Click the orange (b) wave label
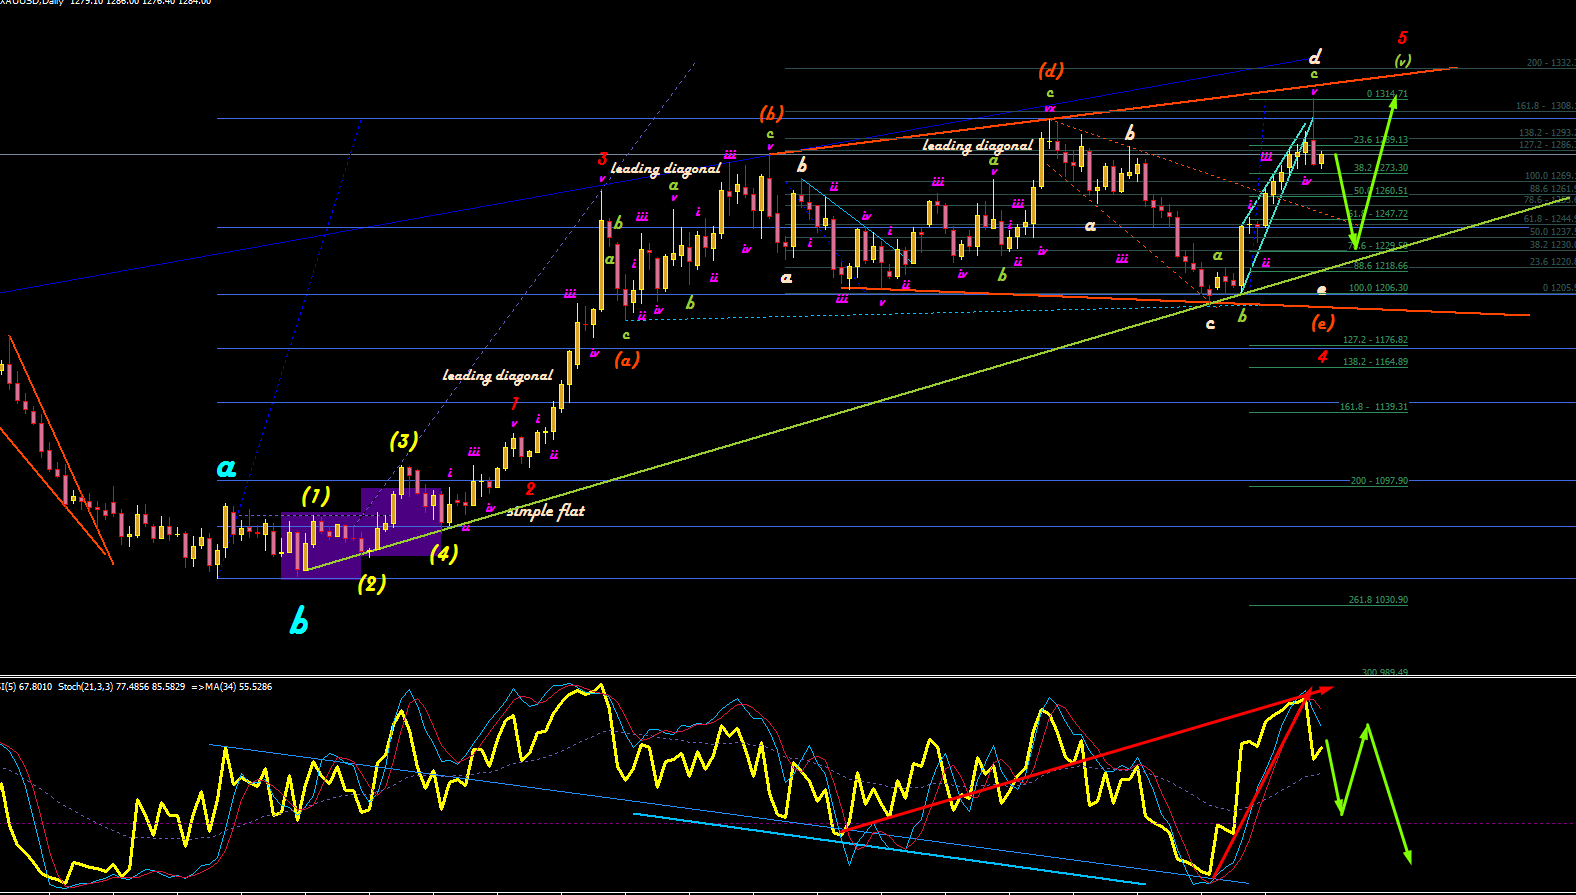1576x895 pixels. click(x=771, y=113)
